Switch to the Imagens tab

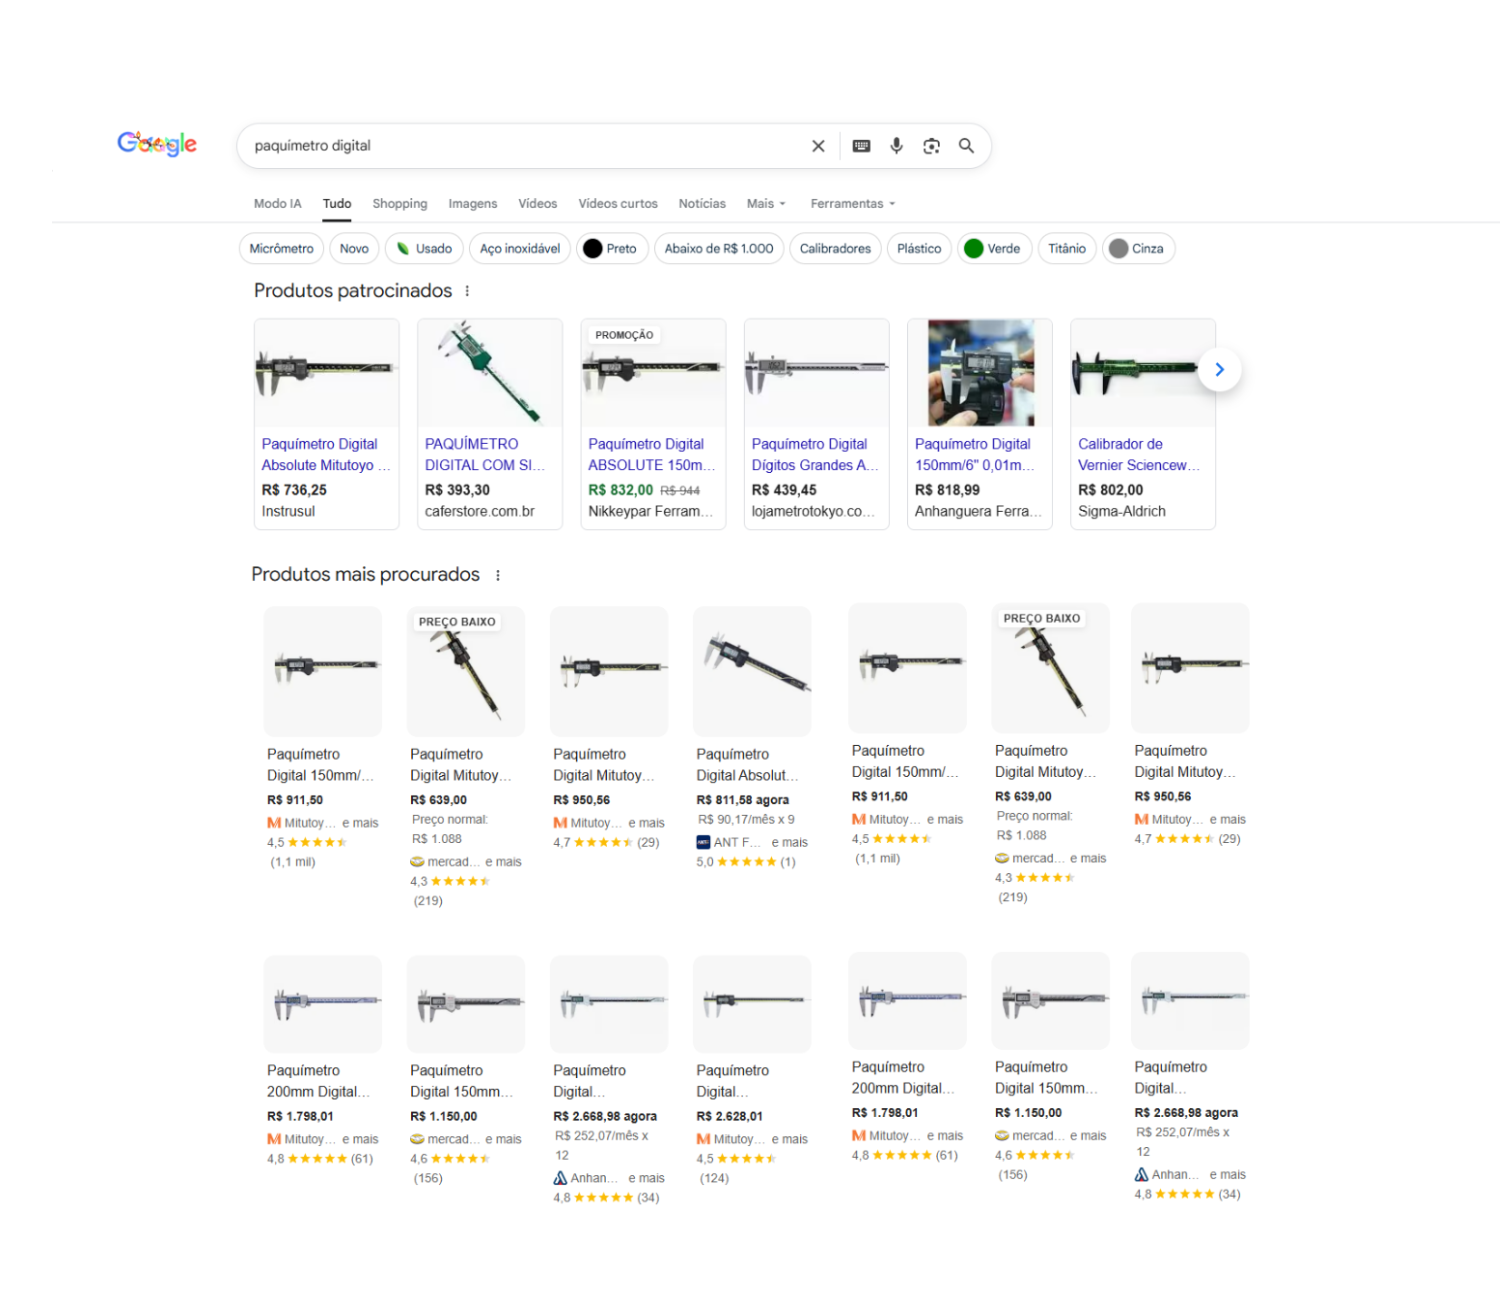[472, 203]
